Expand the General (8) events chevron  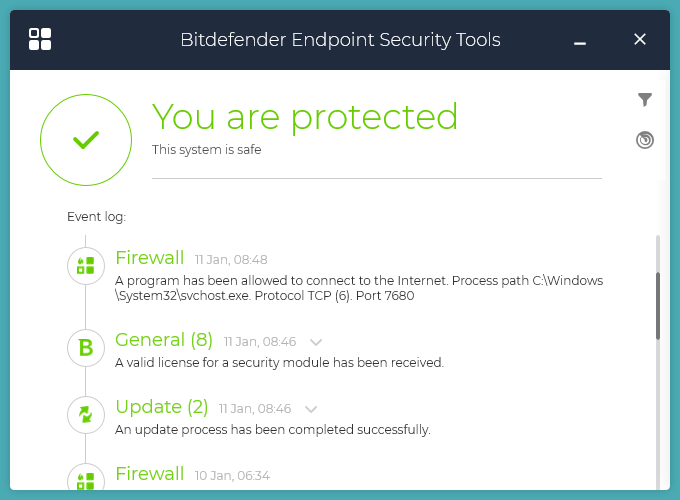(x=316, y=342)
